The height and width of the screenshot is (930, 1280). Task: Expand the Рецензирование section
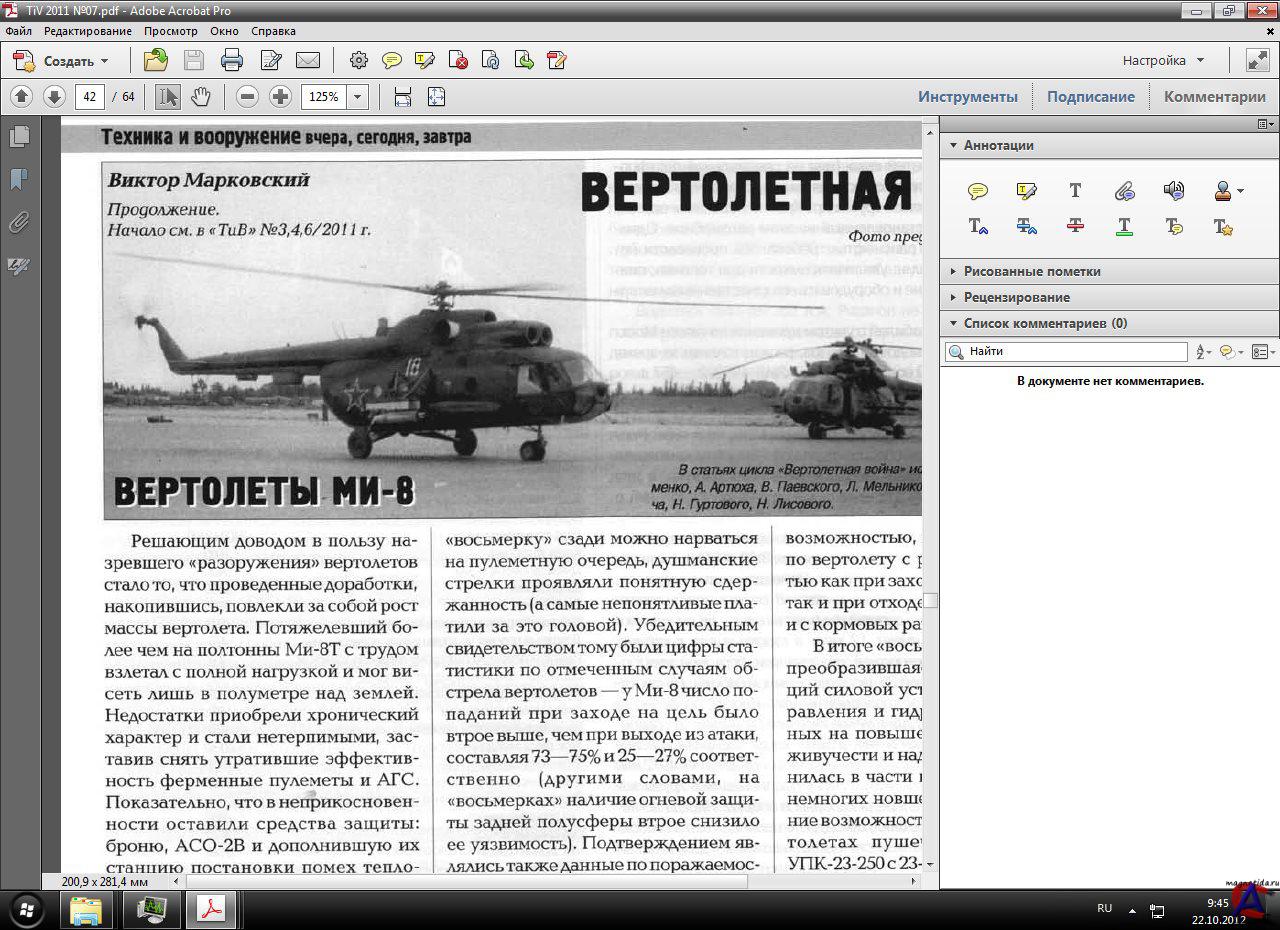click(x=1016, y=297)
